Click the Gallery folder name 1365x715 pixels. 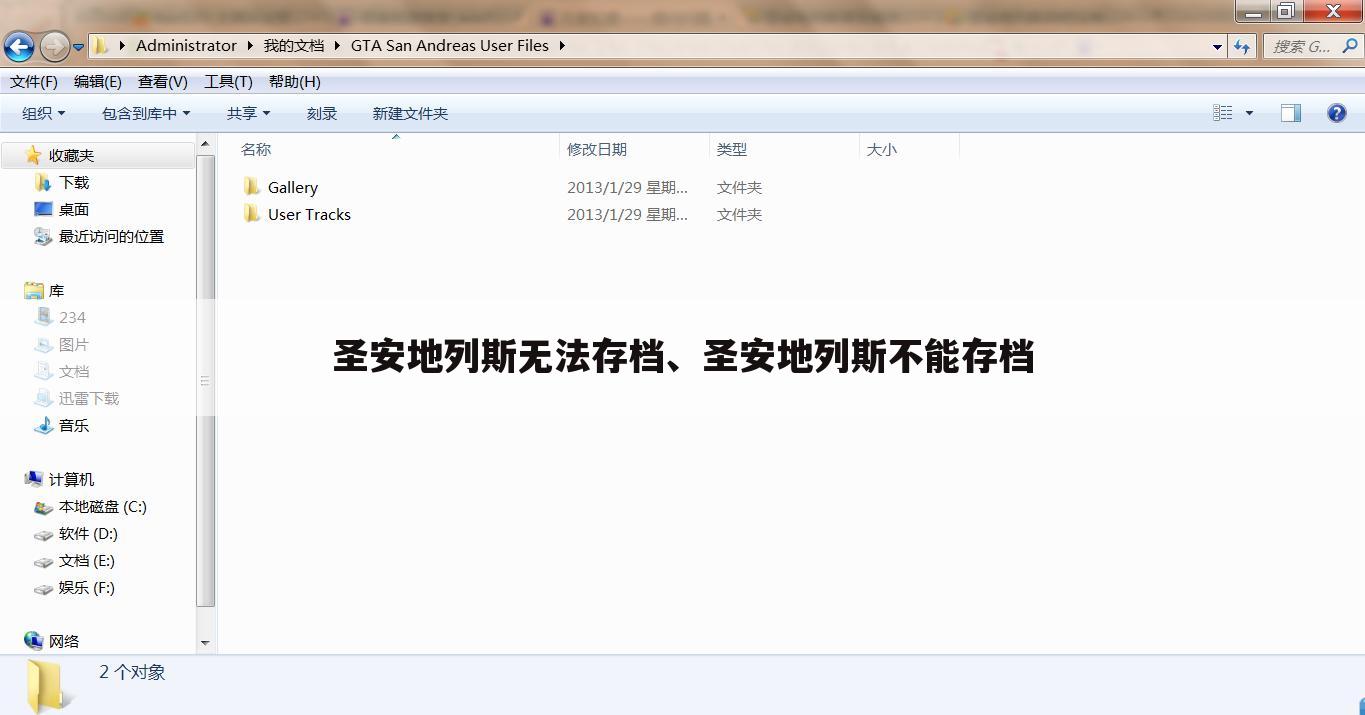coord(293,187)
